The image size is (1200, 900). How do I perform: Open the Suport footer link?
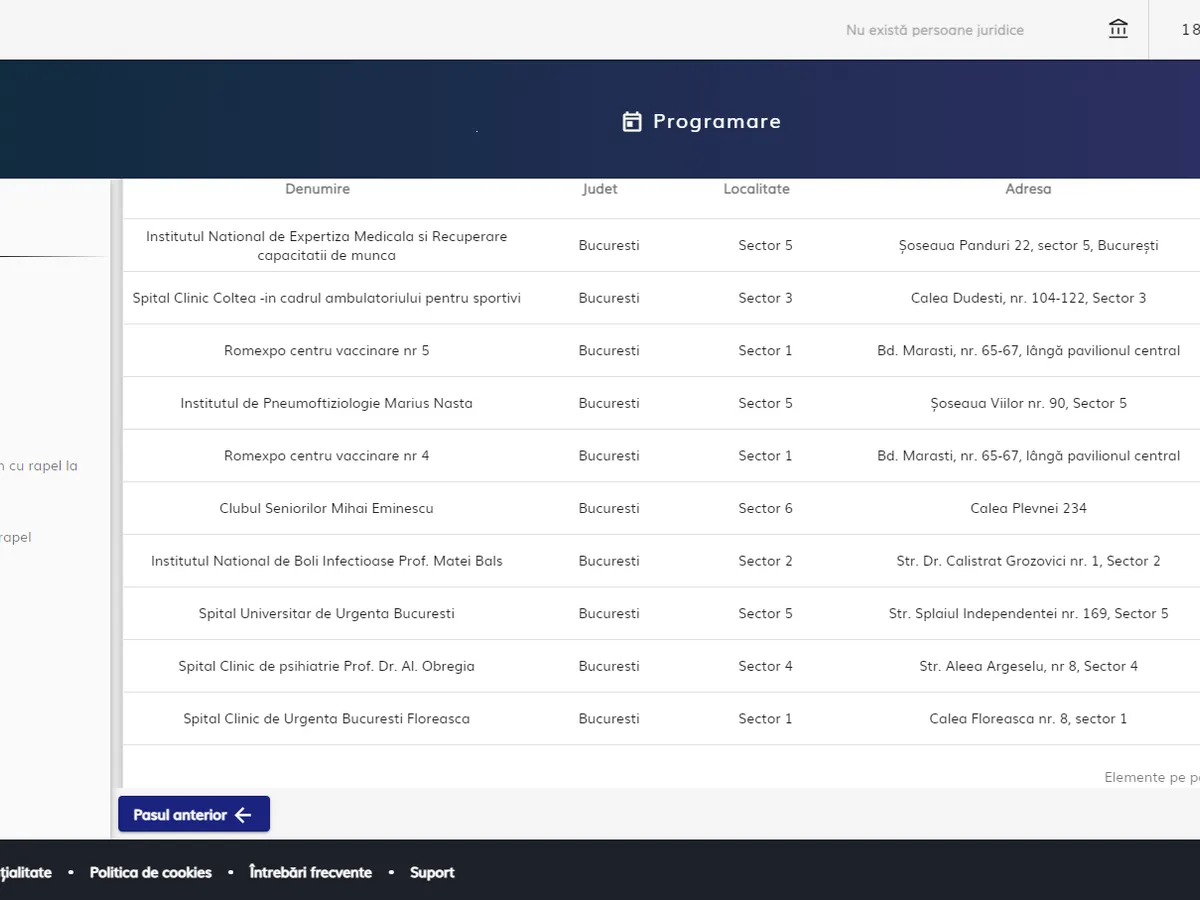point(432,872)
